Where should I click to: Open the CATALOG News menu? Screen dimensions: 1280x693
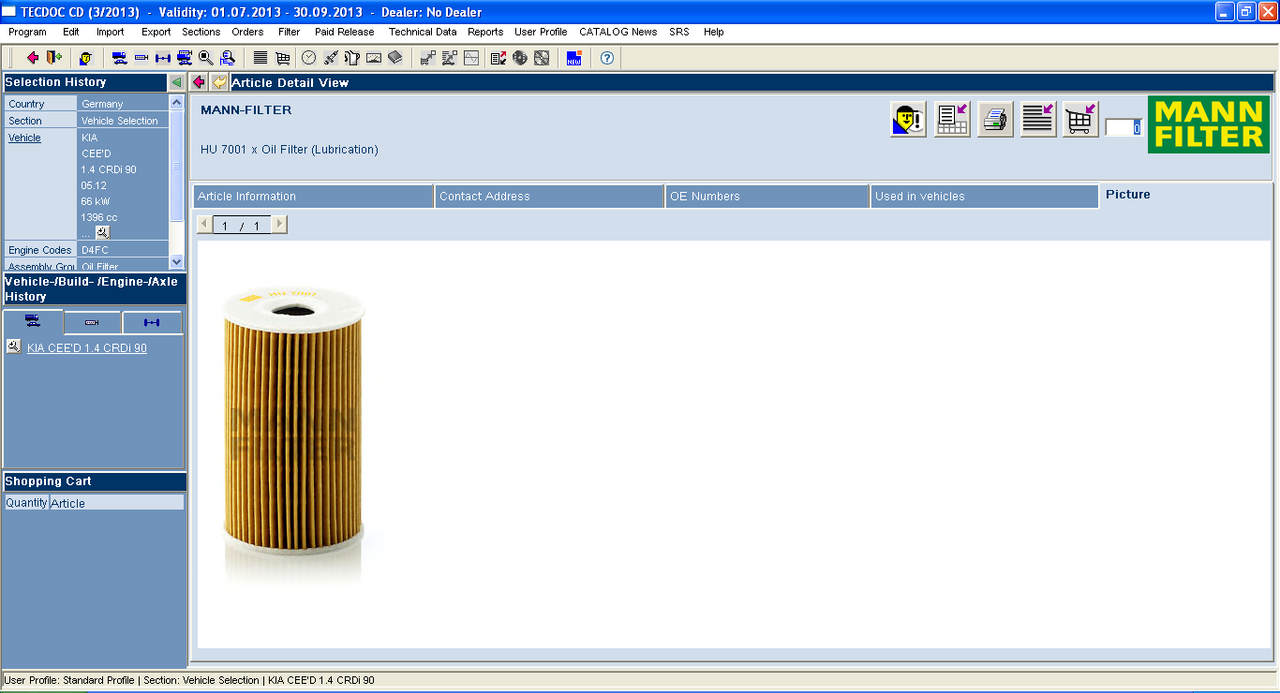pos(618,32)
